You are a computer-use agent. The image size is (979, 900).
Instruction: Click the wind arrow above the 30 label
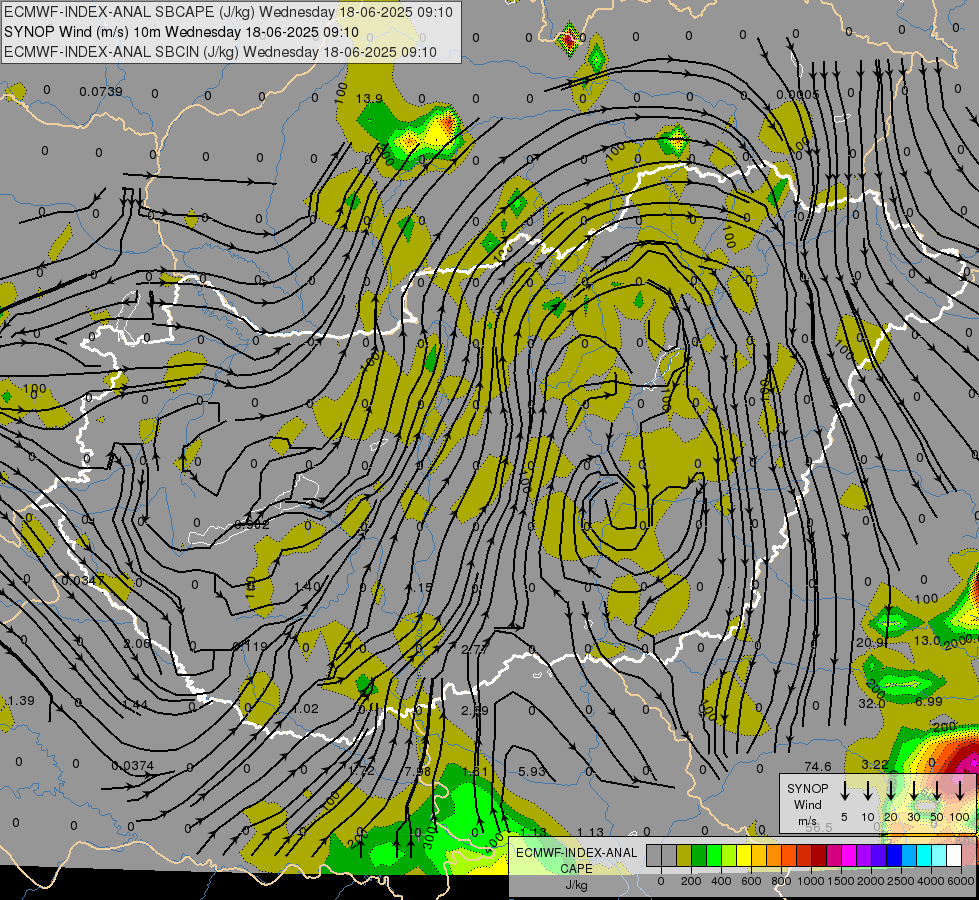pyautogui.click(x=914, y=791)
